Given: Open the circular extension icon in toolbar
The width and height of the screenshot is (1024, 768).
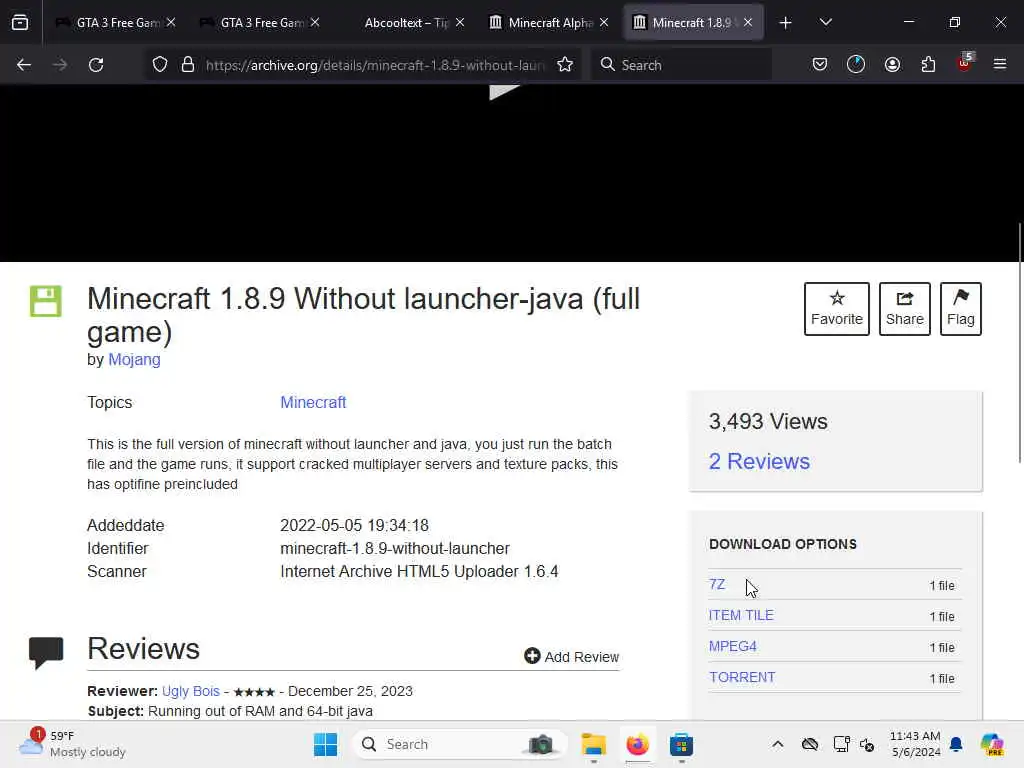Looking at the screenshot, I should [856, 65].
